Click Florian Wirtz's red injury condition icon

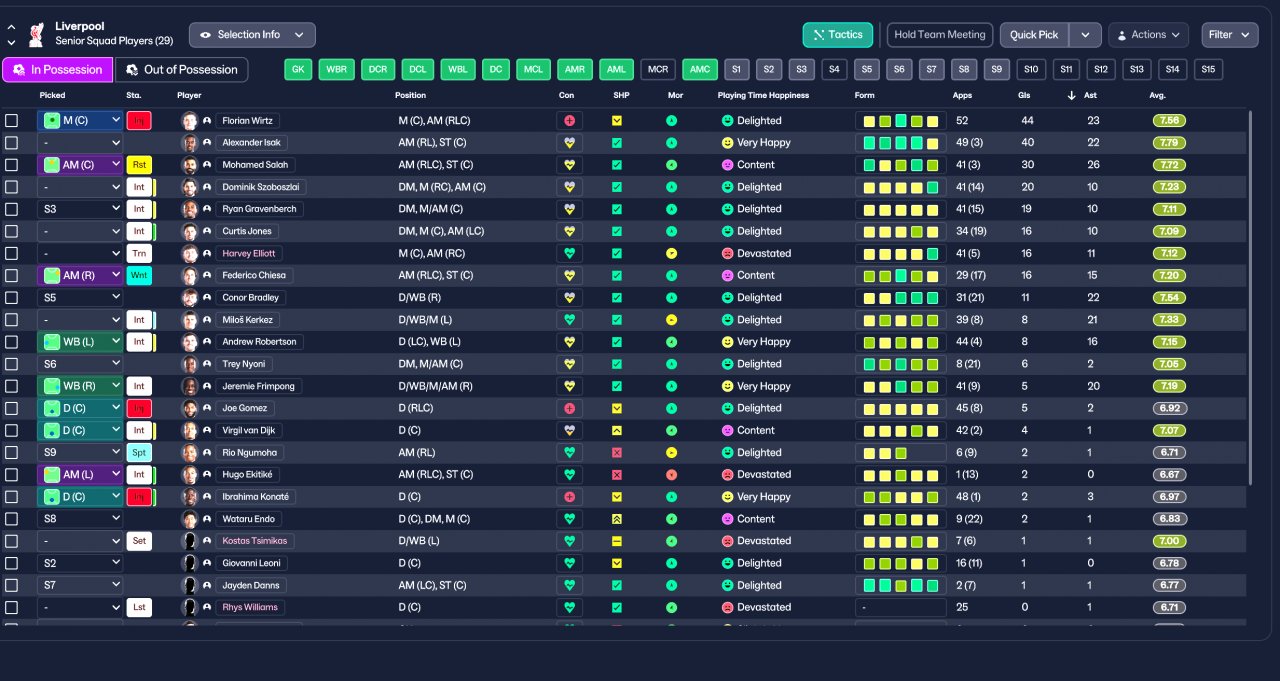click(570, 120)
